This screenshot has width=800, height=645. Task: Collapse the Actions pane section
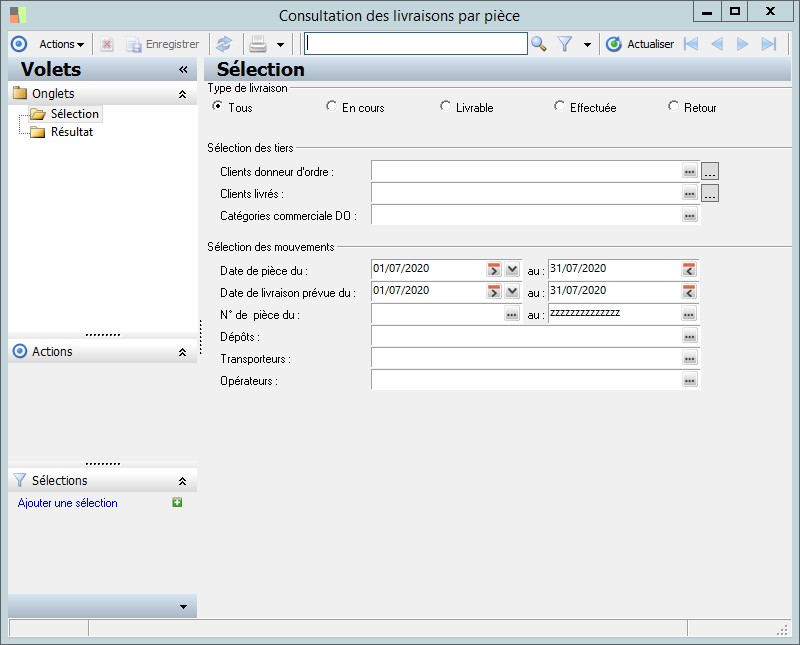coord(182,353)
